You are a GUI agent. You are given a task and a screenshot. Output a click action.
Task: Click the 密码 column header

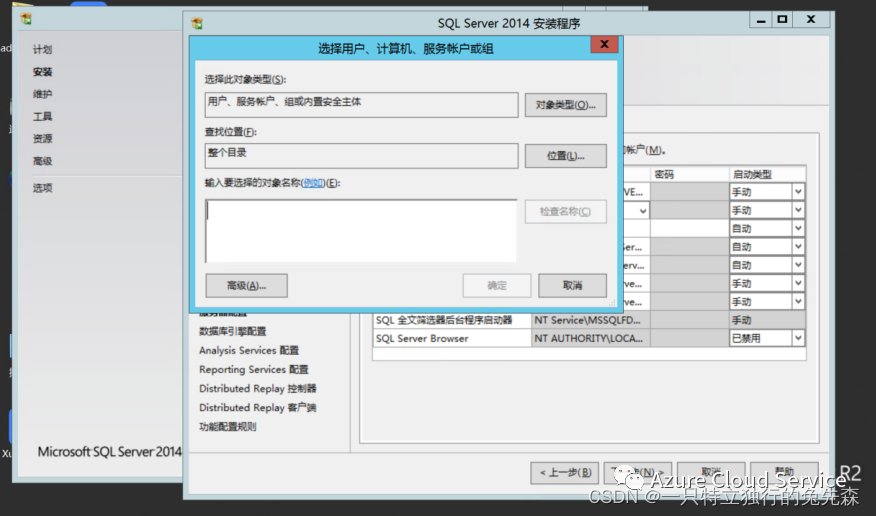point(689,174)
